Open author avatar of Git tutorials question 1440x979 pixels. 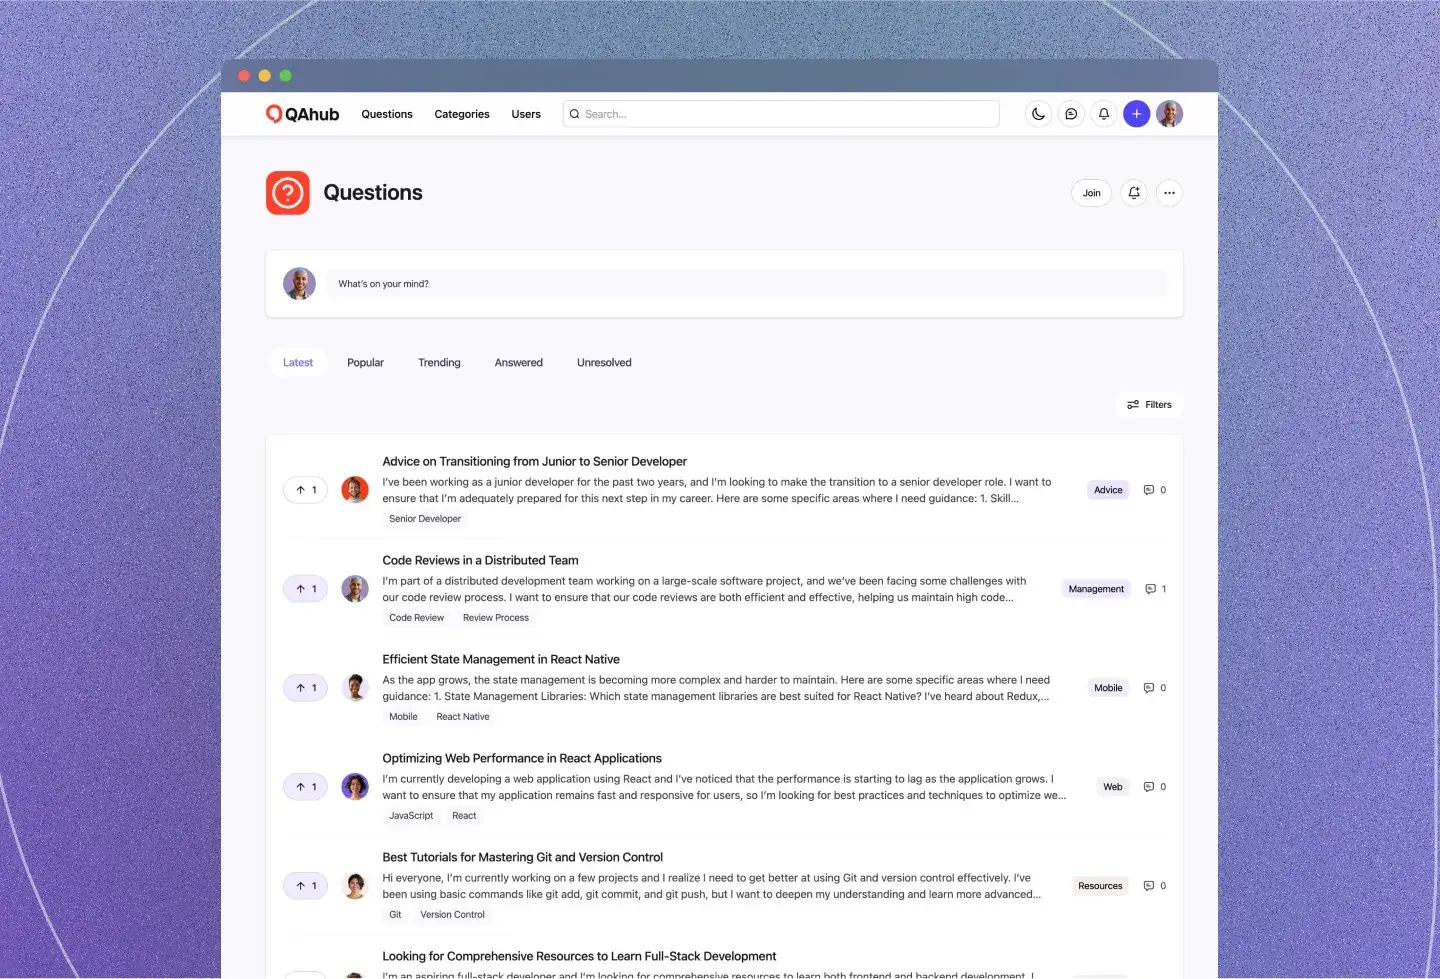tap(355, 886)
